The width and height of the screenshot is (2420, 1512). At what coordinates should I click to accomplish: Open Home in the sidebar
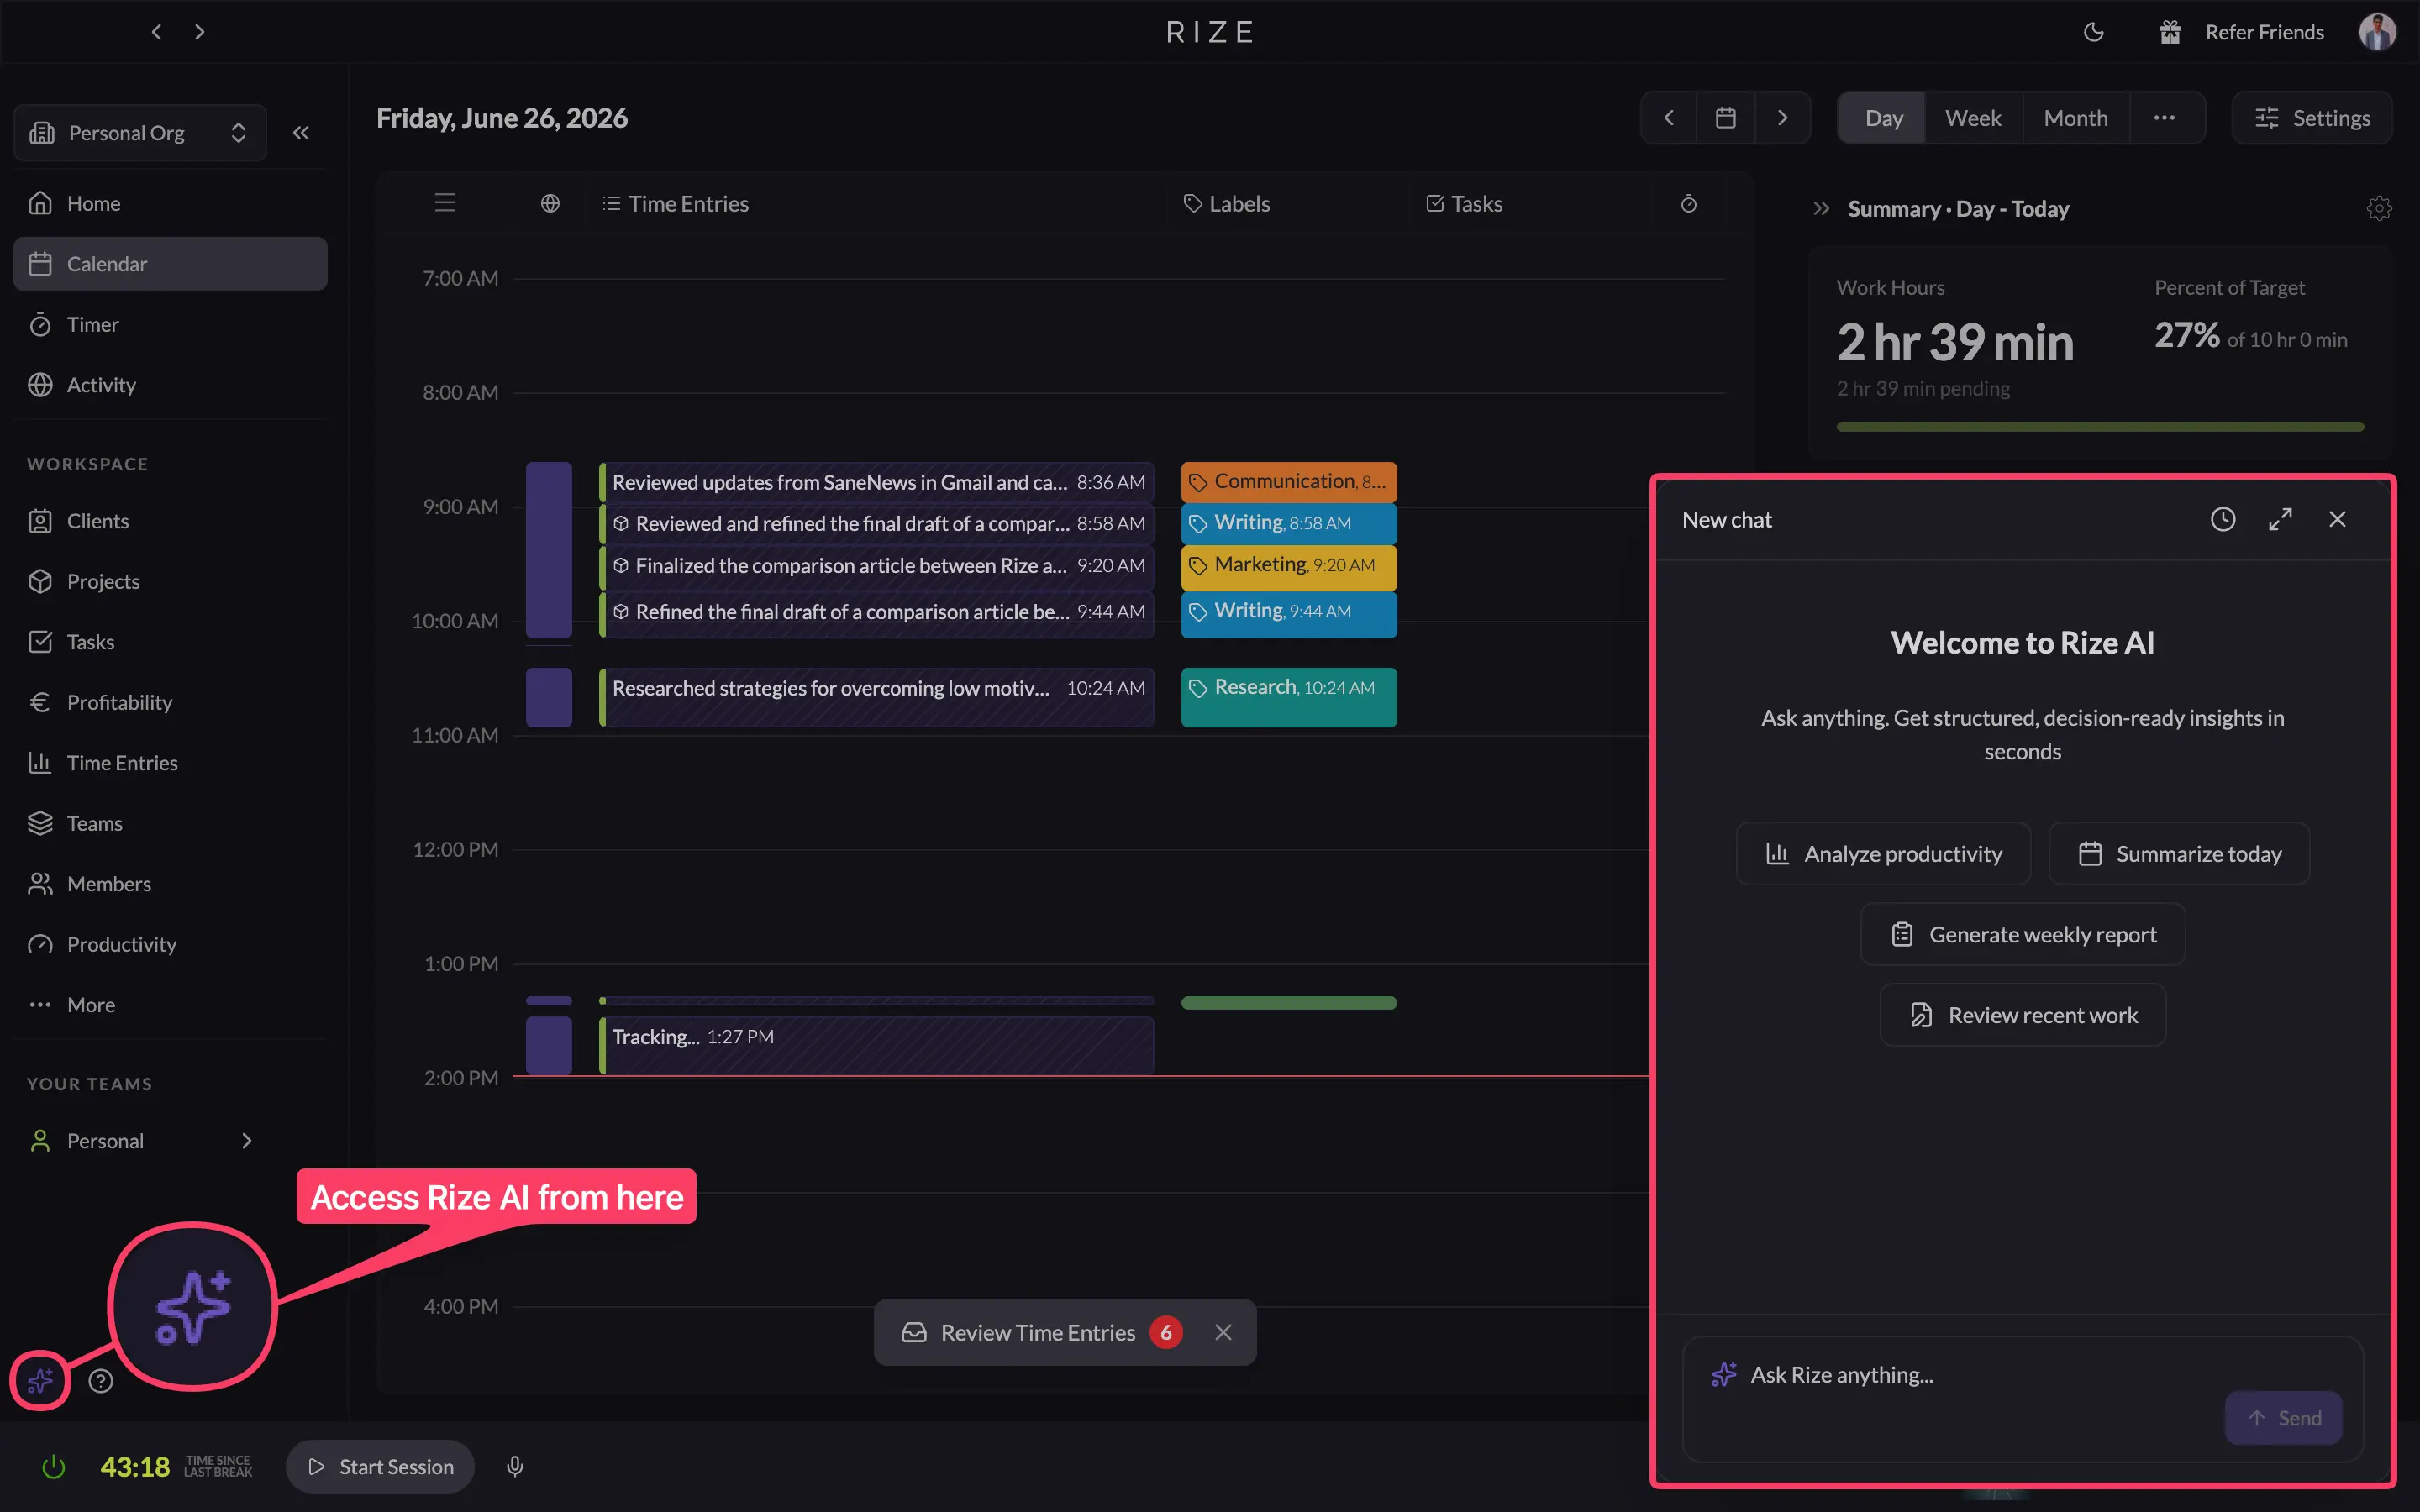[170, 203]
